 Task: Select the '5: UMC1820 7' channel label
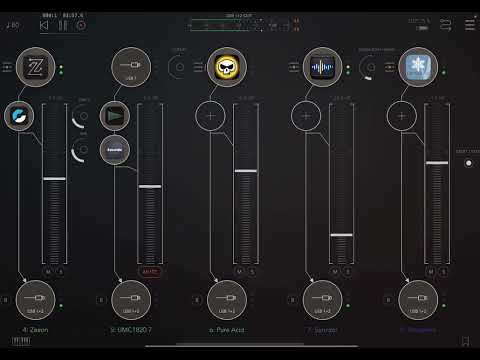click(x=131, y=330)
